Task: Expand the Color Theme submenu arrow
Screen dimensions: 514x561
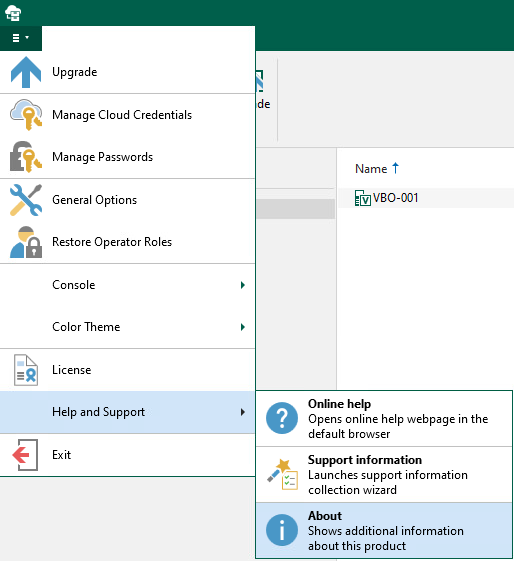Action: [243, 327]
